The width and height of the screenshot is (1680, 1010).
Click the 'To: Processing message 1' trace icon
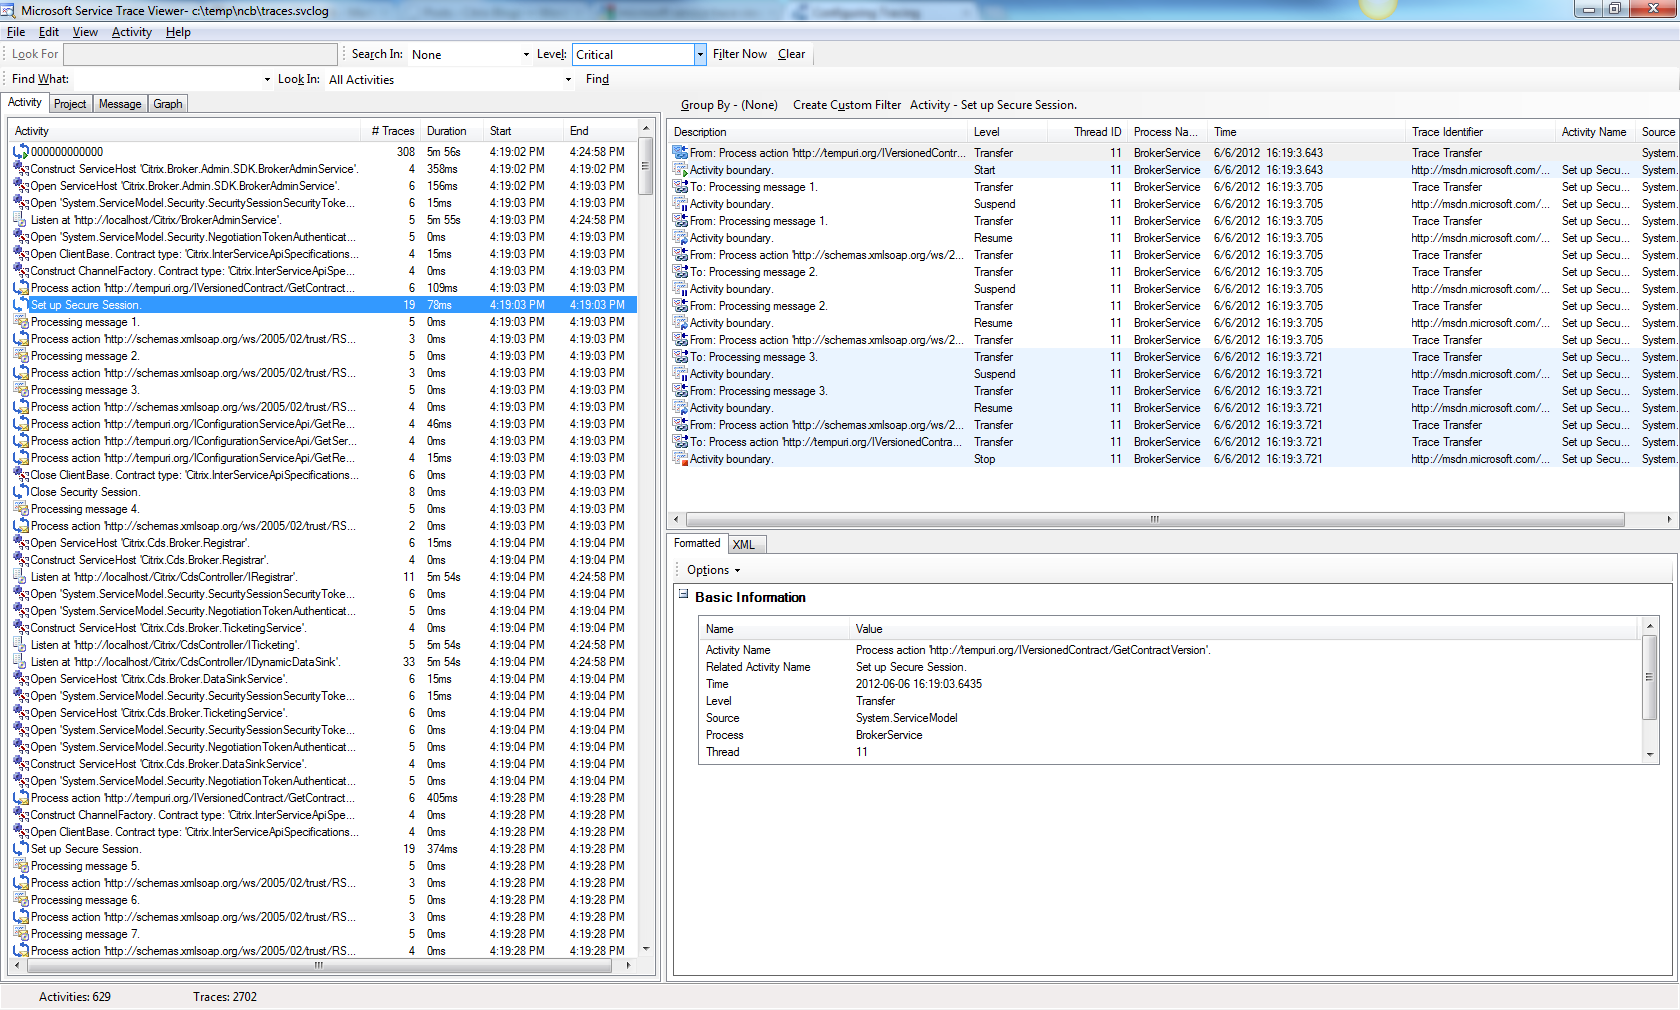point(681,187)
